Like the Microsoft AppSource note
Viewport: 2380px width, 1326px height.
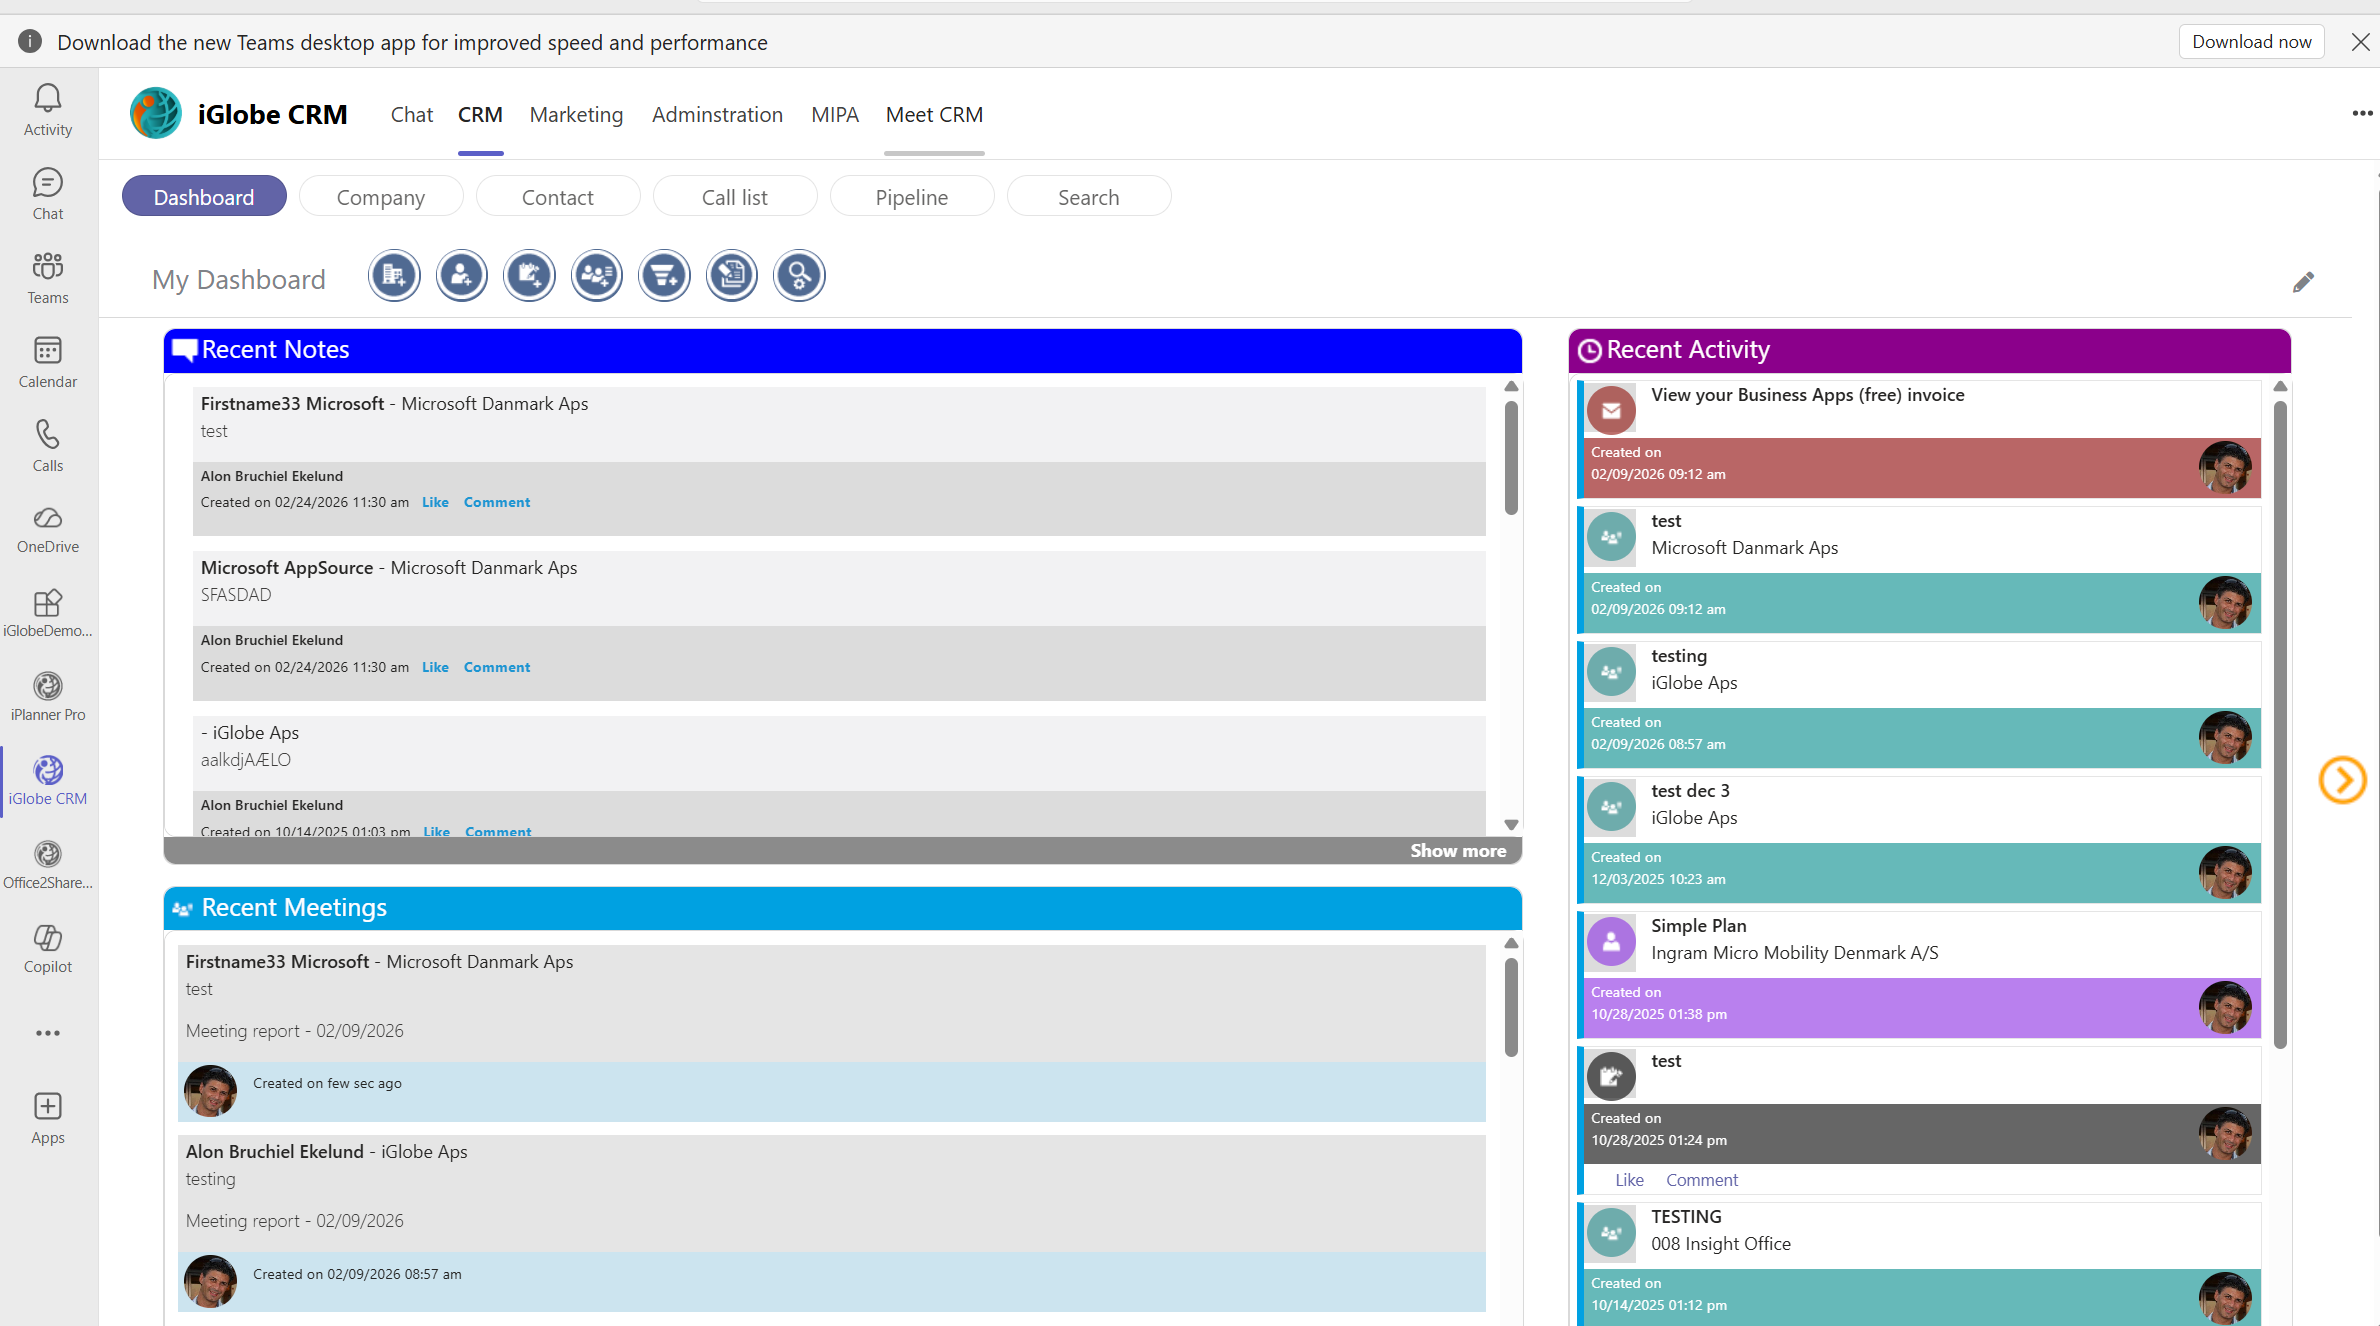435,667
